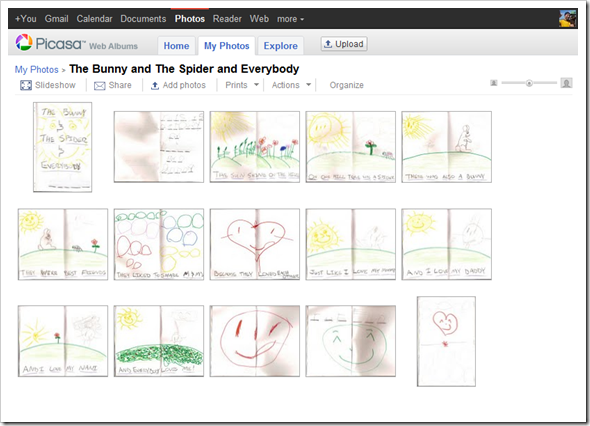The width and height of the screenshot is (590, 426).
Task: Open the 'And I love my nanni' thumbnail
Action: pos(63,341)
